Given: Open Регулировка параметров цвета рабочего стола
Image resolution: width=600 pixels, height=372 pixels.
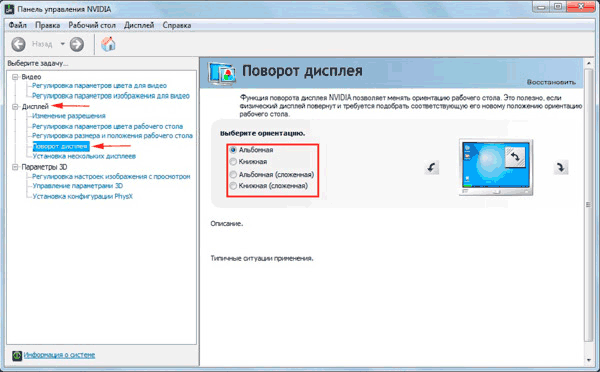Looking at the screenshot, I should (x=108, y=126).
